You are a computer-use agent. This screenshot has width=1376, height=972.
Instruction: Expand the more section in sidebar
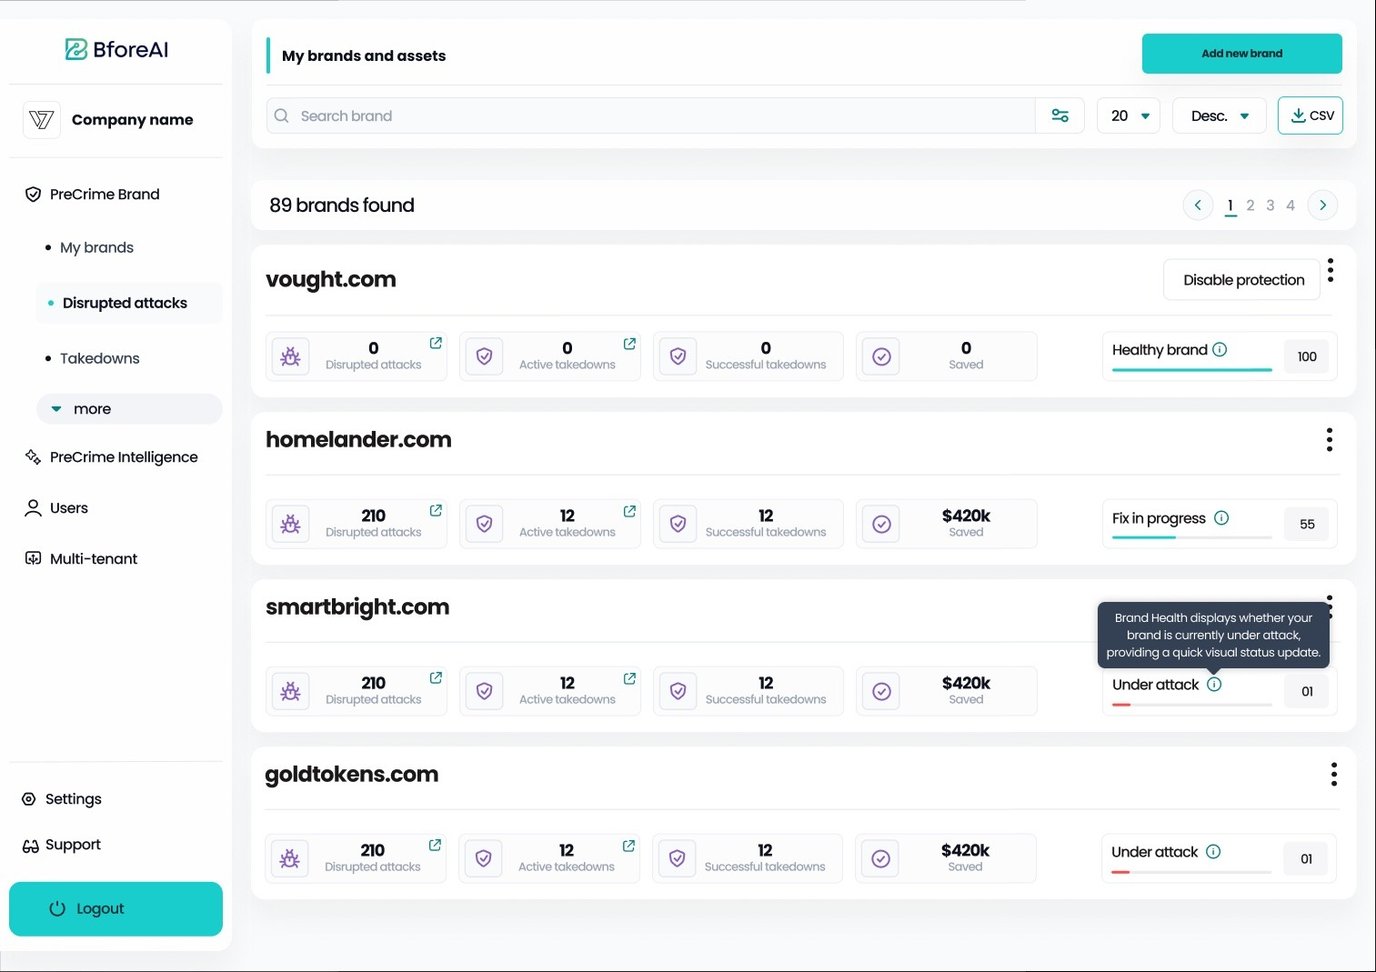129,409
